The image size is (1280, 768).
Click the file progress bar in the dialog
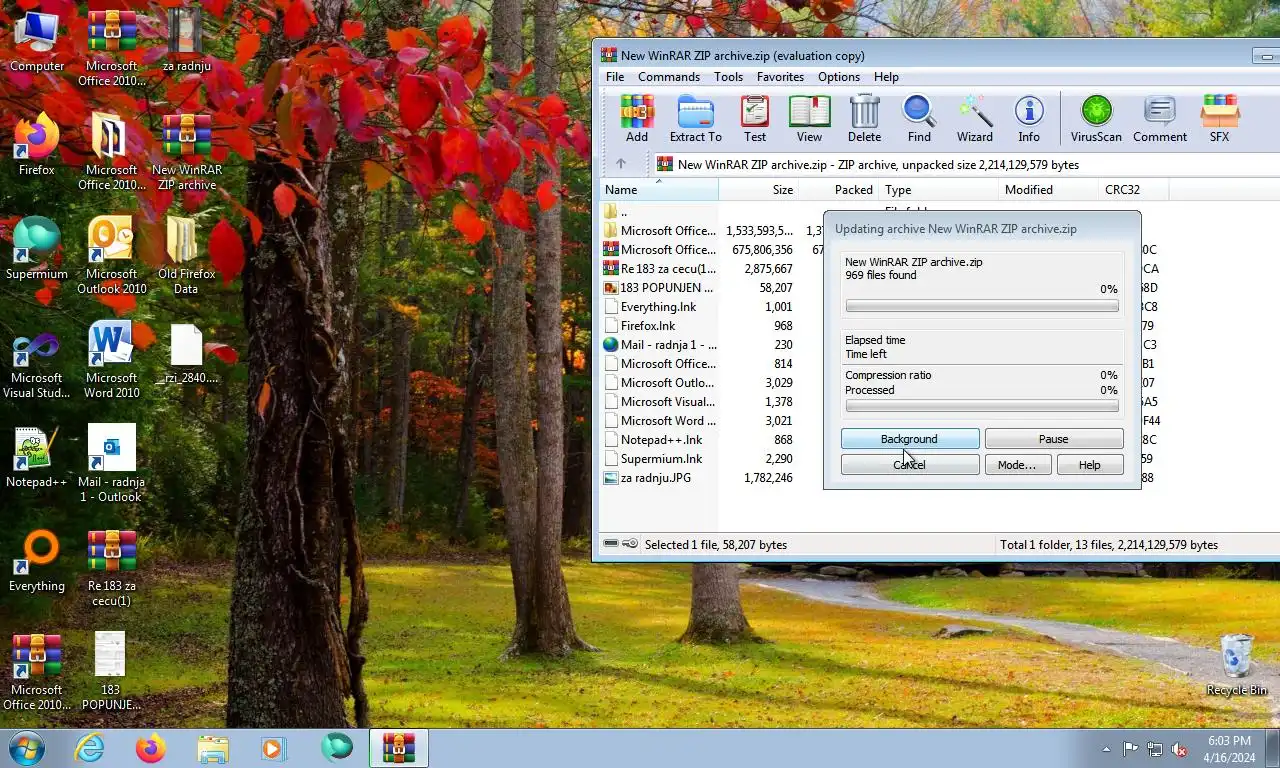pyautogui.click(x=982, y=306)
